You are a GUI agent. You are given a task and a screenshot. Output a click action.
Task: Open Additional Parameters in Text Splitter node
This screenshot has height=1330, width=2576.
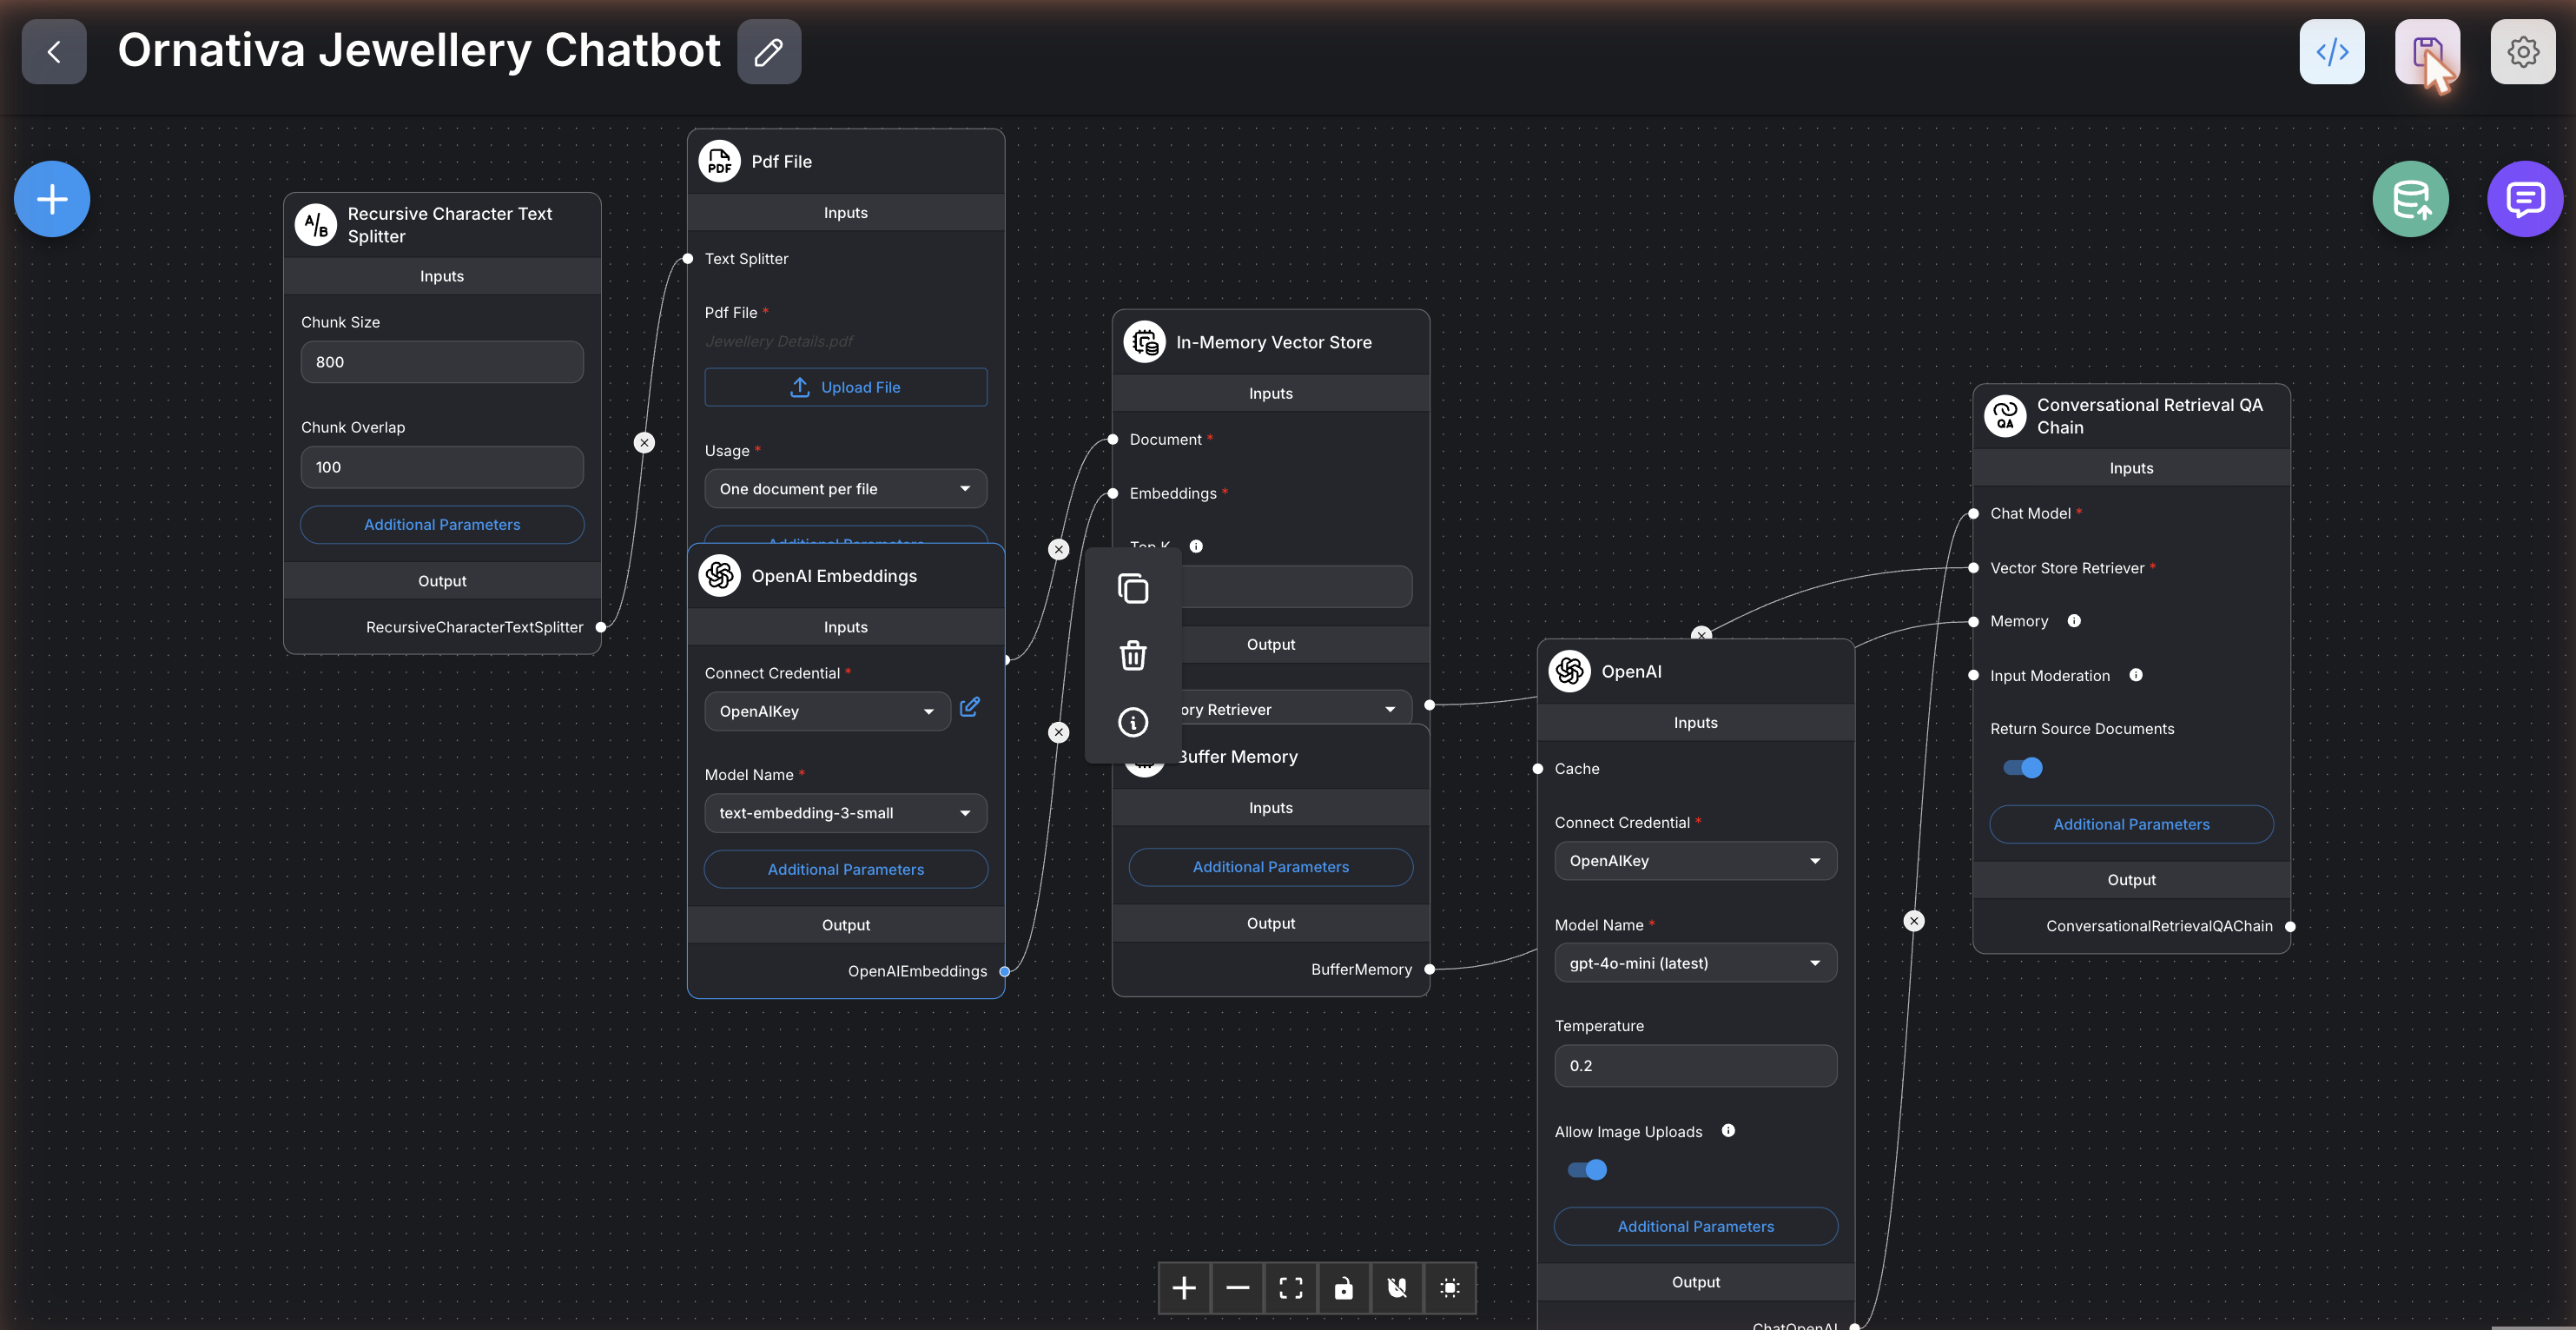pyautogui.click(x=442, y=525)
